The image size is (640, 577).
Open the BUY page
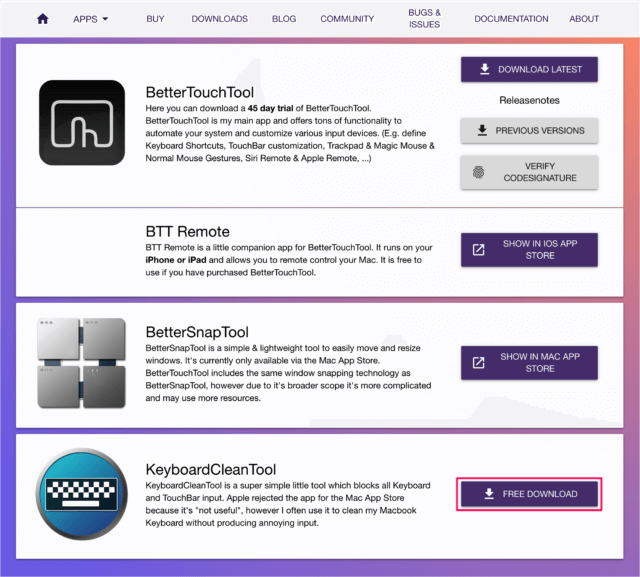155,19
